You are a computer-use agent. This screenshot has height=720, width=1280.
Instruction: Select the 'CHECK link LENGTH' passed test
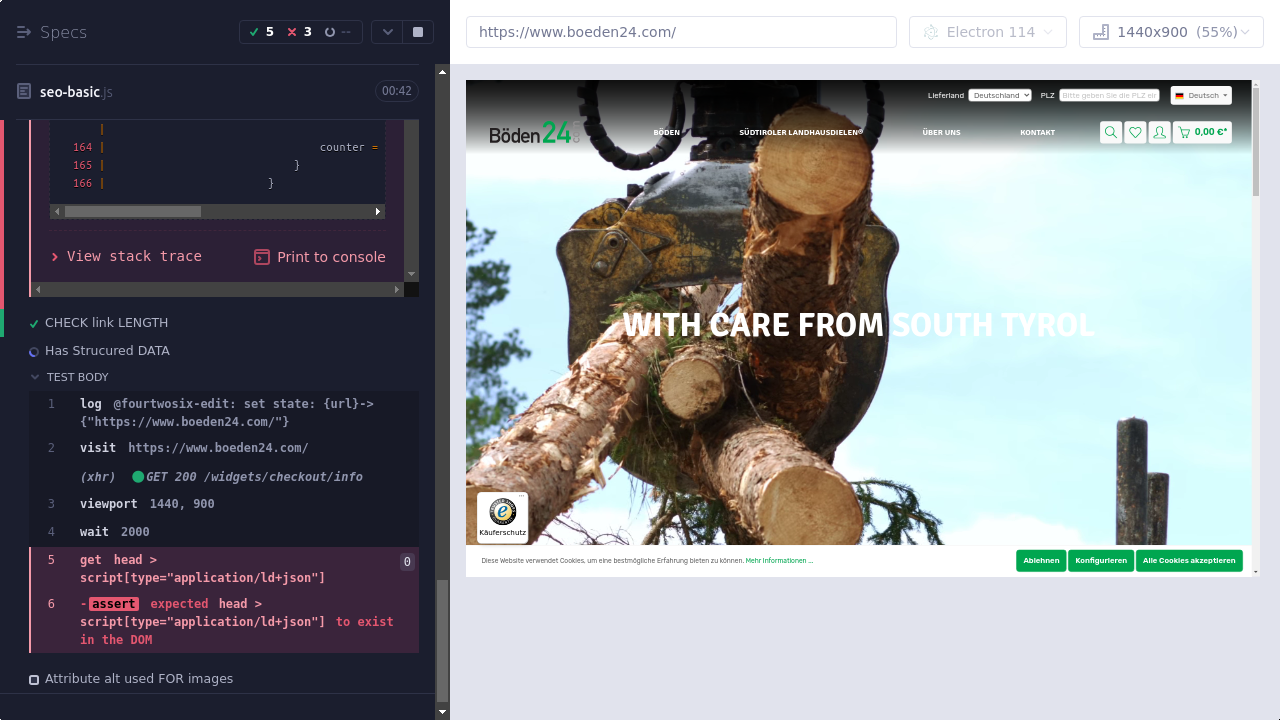[106, 323]
